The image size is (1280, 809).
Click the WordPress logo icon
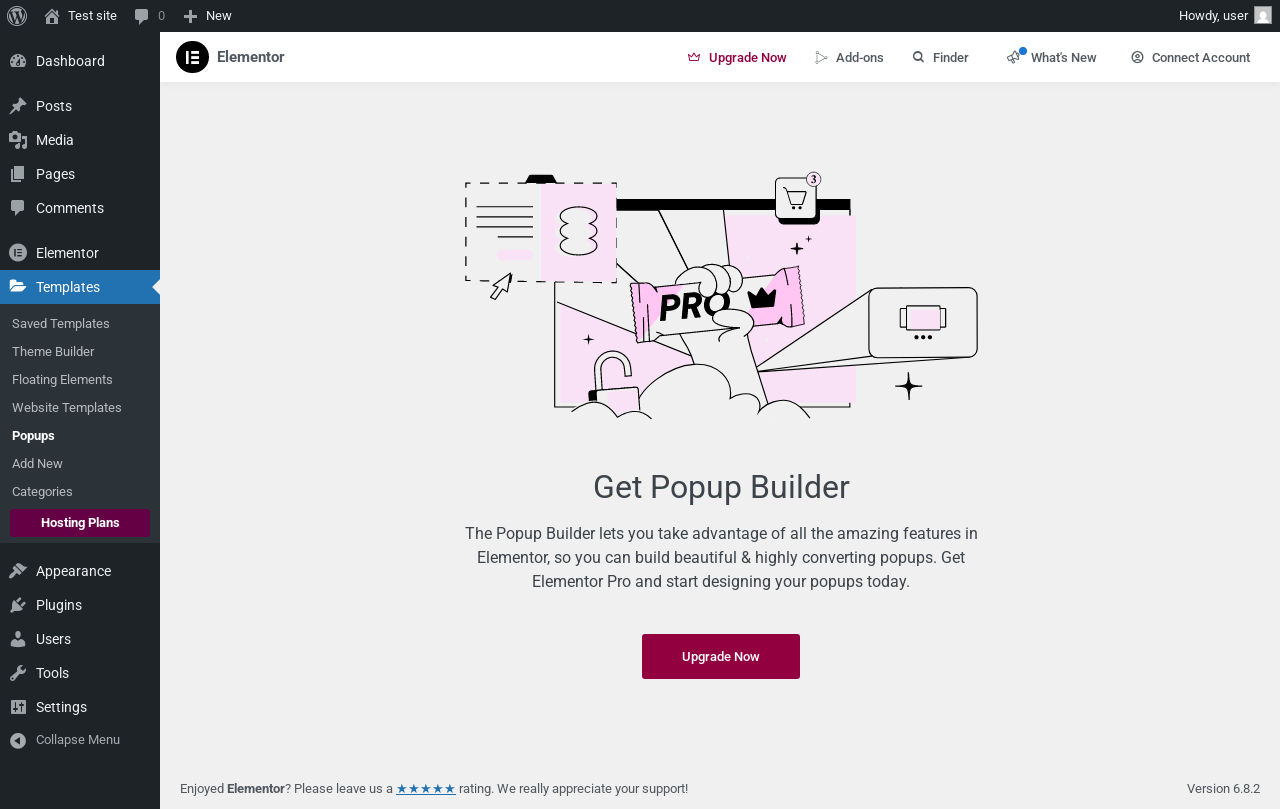click(17, 16)
